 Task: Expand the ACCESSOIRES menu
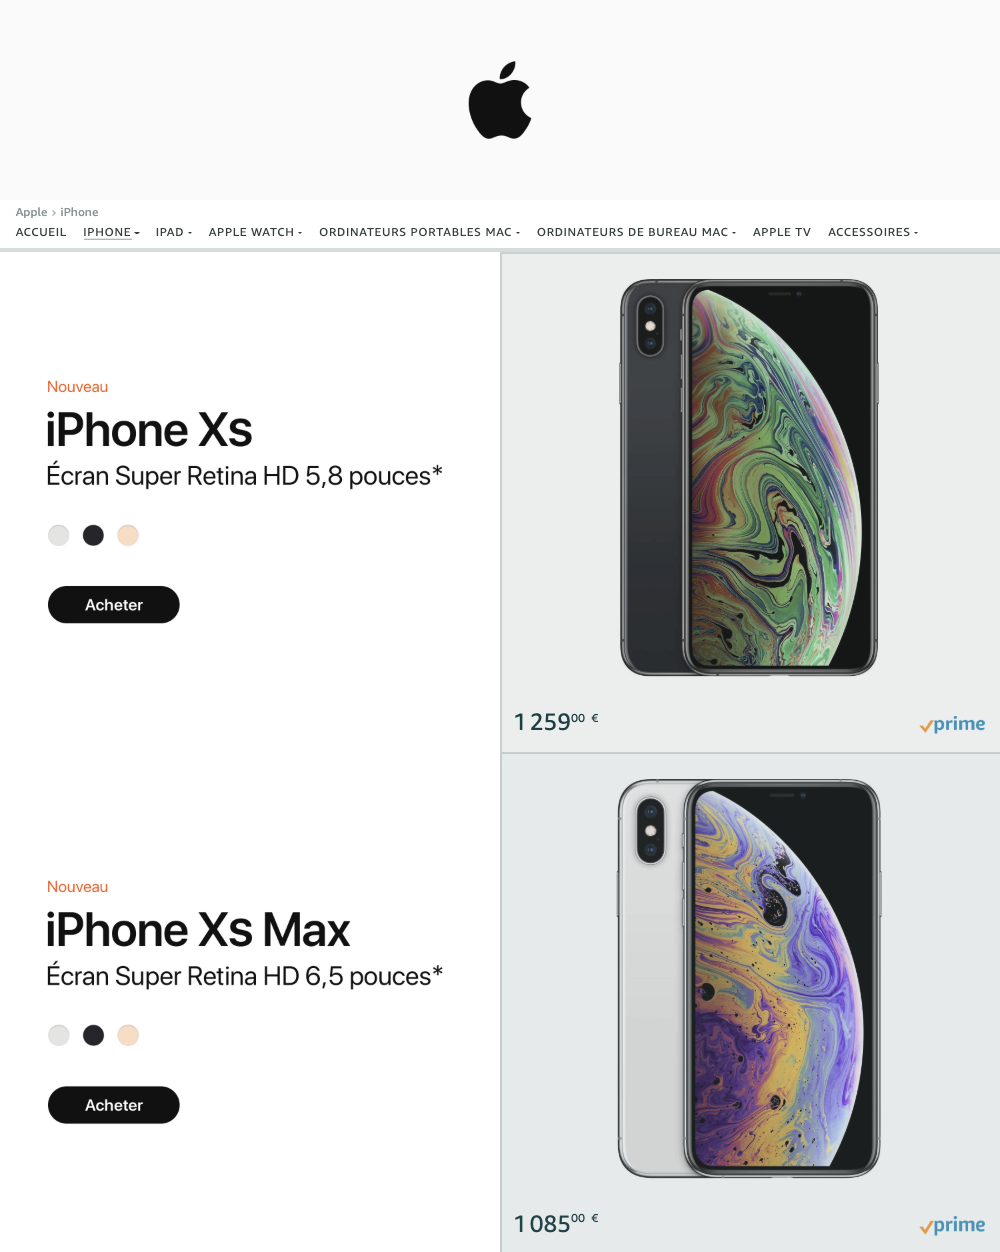[x=873, y=232]
